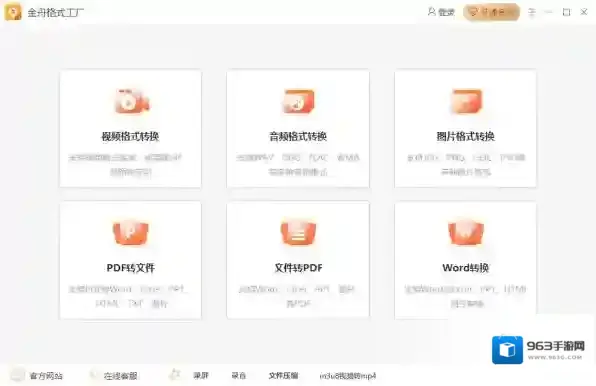Click the video camera icon for 视频格式转换
The width and height of the screenshot is (596, 386).
click(131, 101)
